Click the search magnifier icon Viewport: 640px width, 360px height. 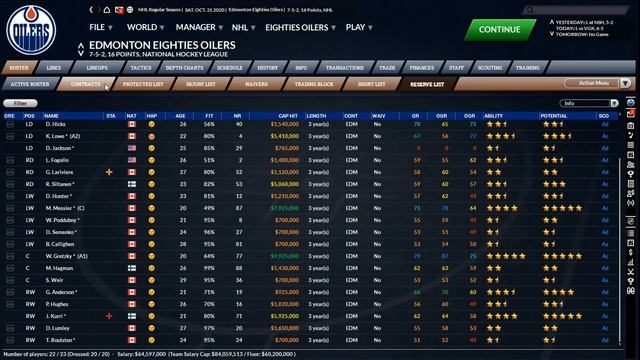click(x=530, y=10)
